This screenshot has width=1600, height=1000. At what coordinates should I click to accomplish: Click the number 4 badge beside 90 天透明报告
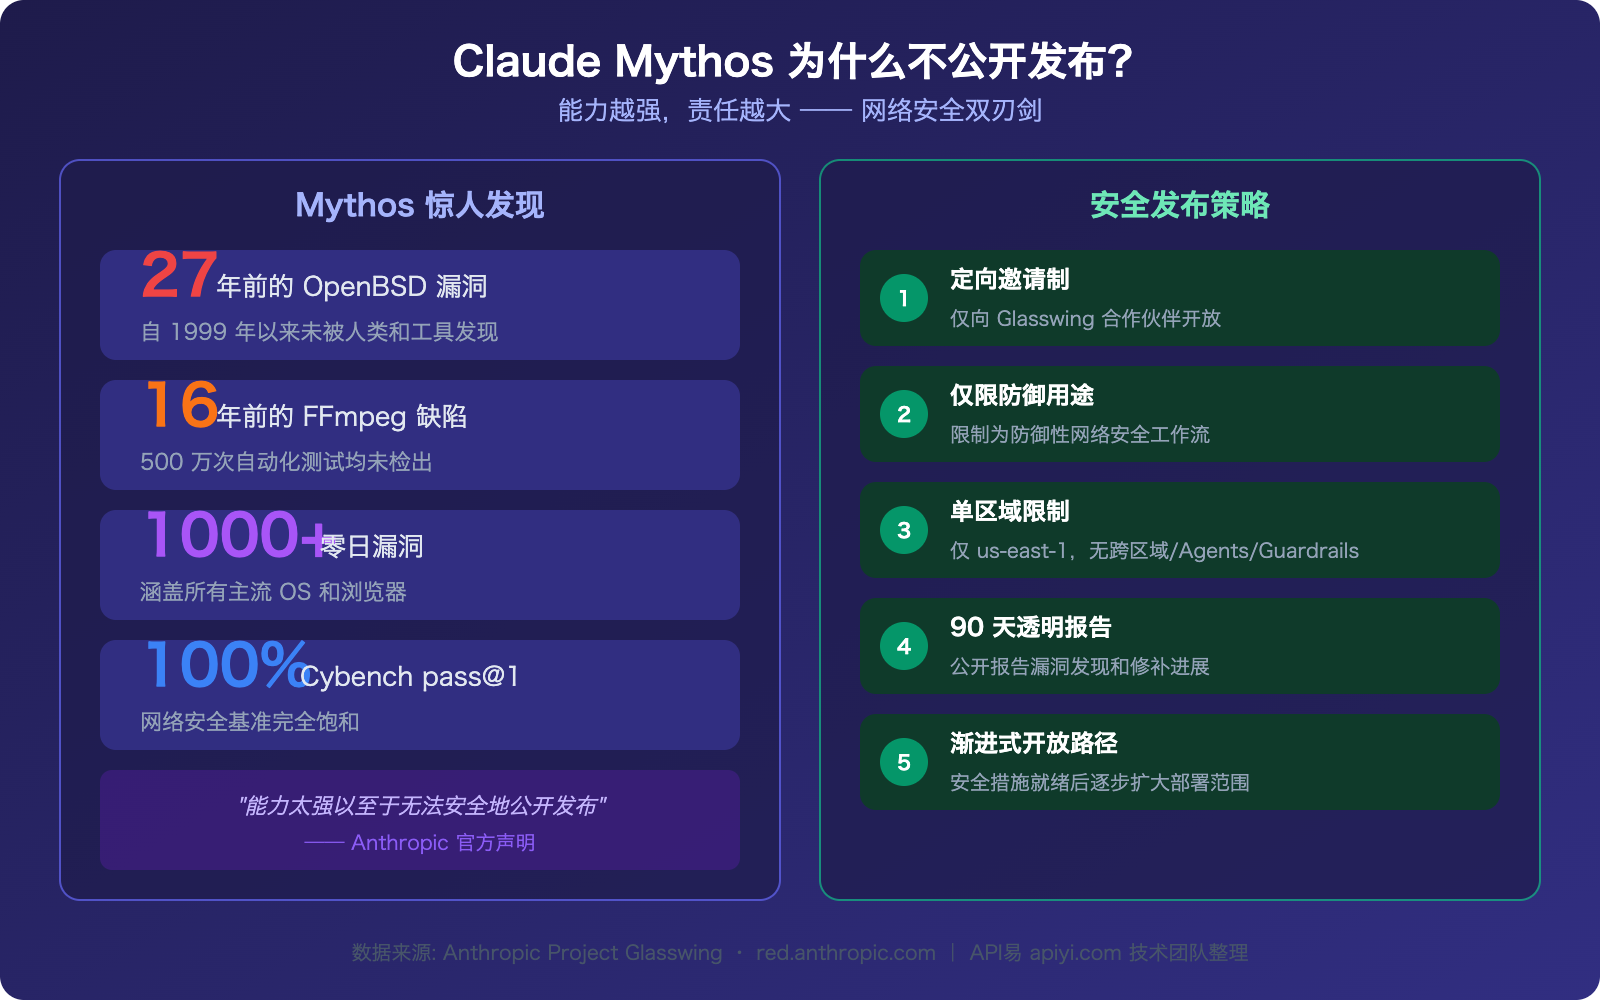tap(903, 646)
